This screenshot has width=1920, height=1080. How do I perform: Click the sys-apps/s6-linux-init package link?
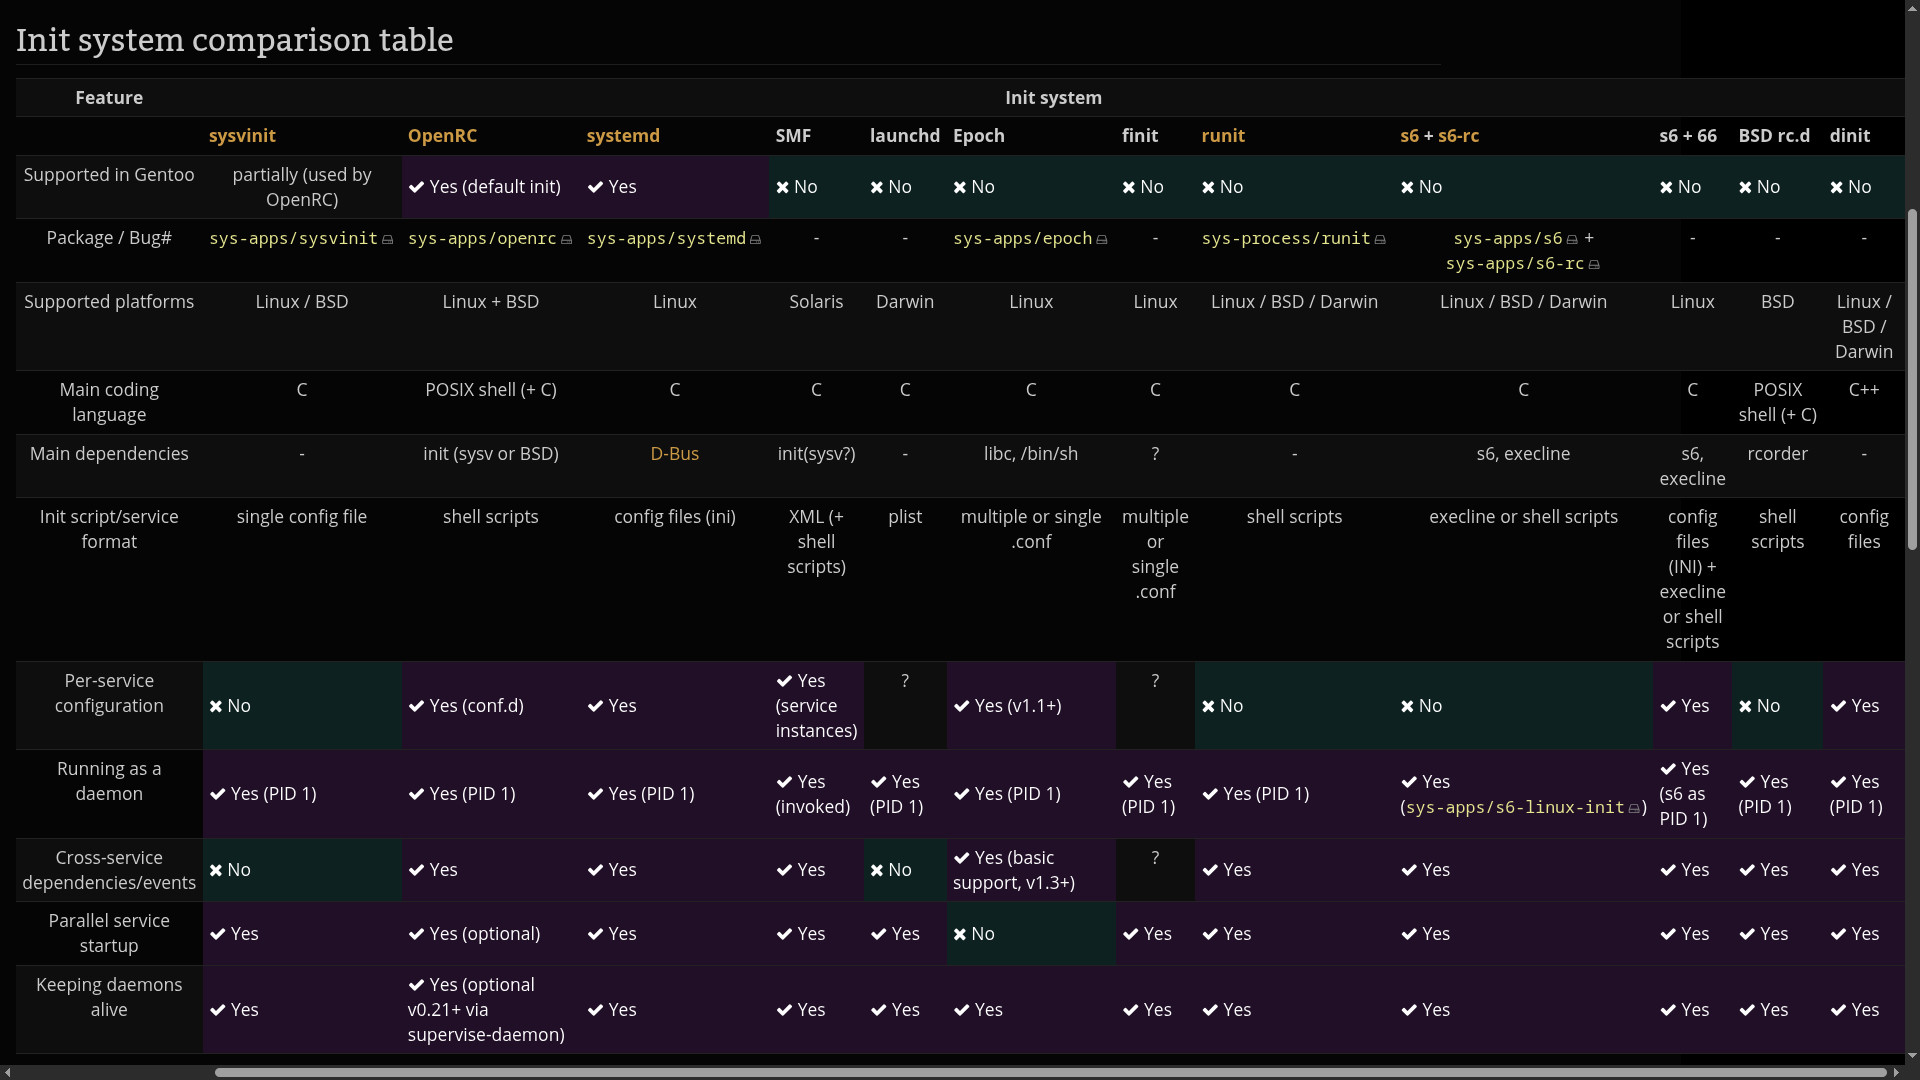(x=1515, y=808)
